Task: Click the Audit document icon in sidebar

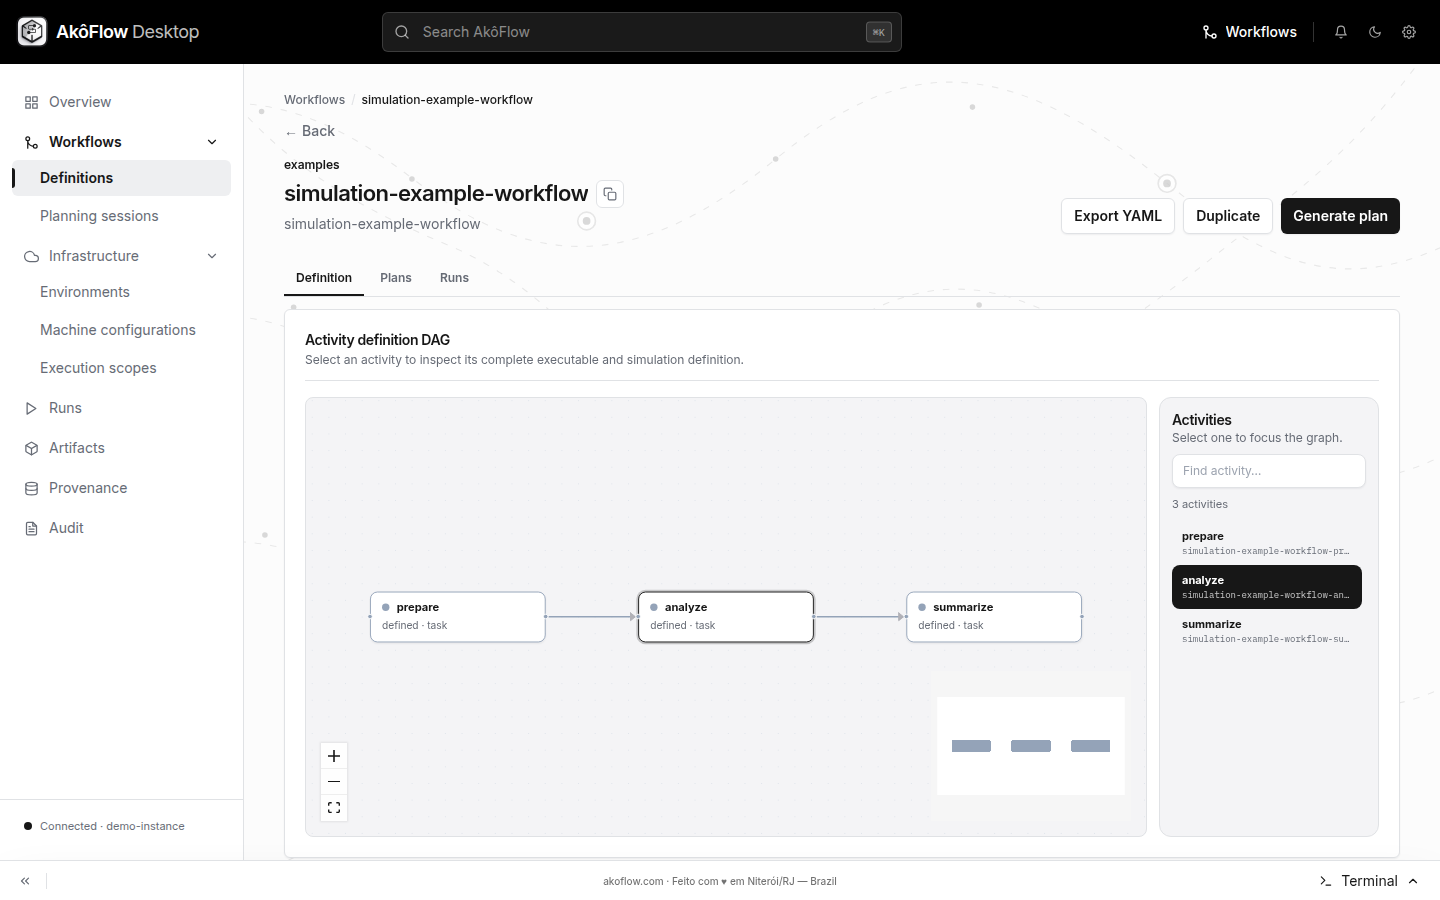Action: click(x=31, y=528)
